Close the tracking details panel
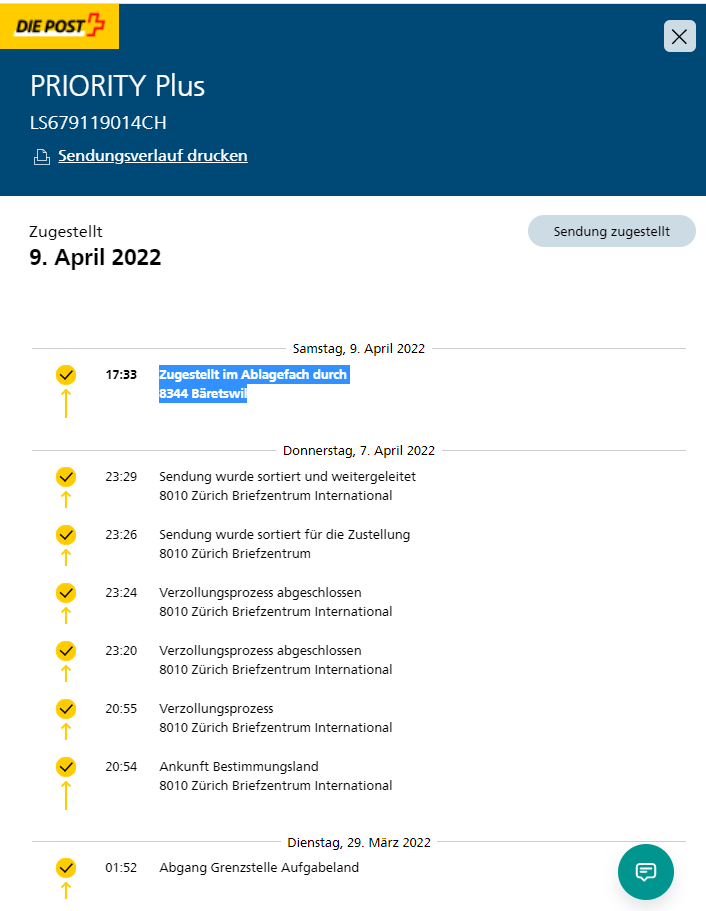706x911 pixels. point(679,37)
